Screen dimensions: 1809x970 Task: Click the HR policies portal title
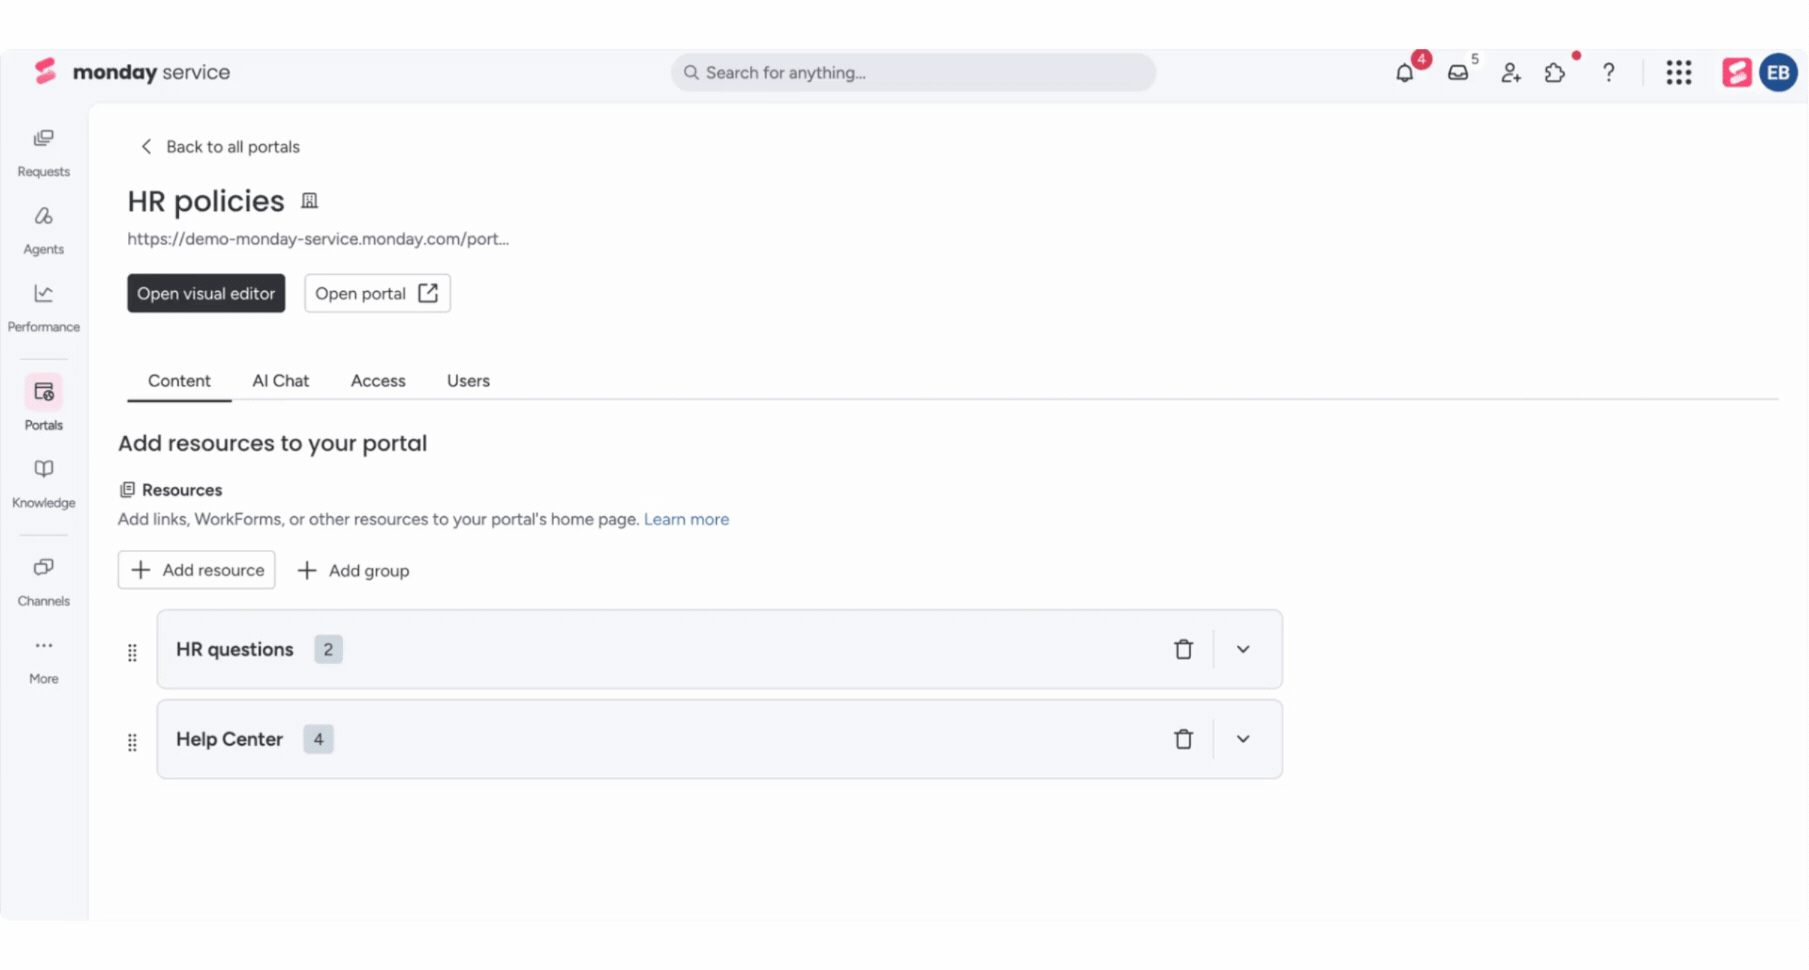point(206,201)
